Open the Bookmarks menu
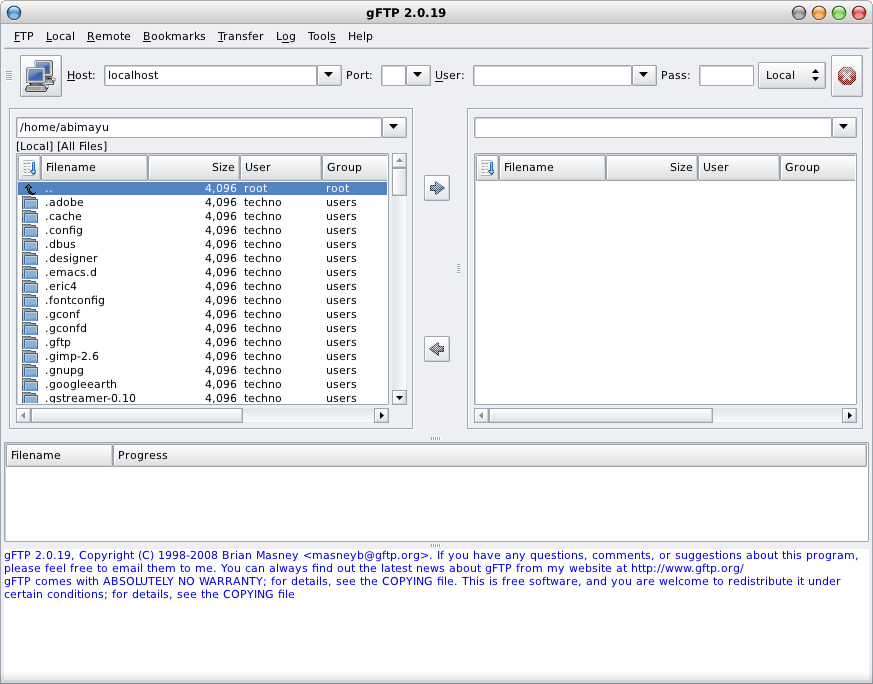873x684 pixels. pos(174,36)
